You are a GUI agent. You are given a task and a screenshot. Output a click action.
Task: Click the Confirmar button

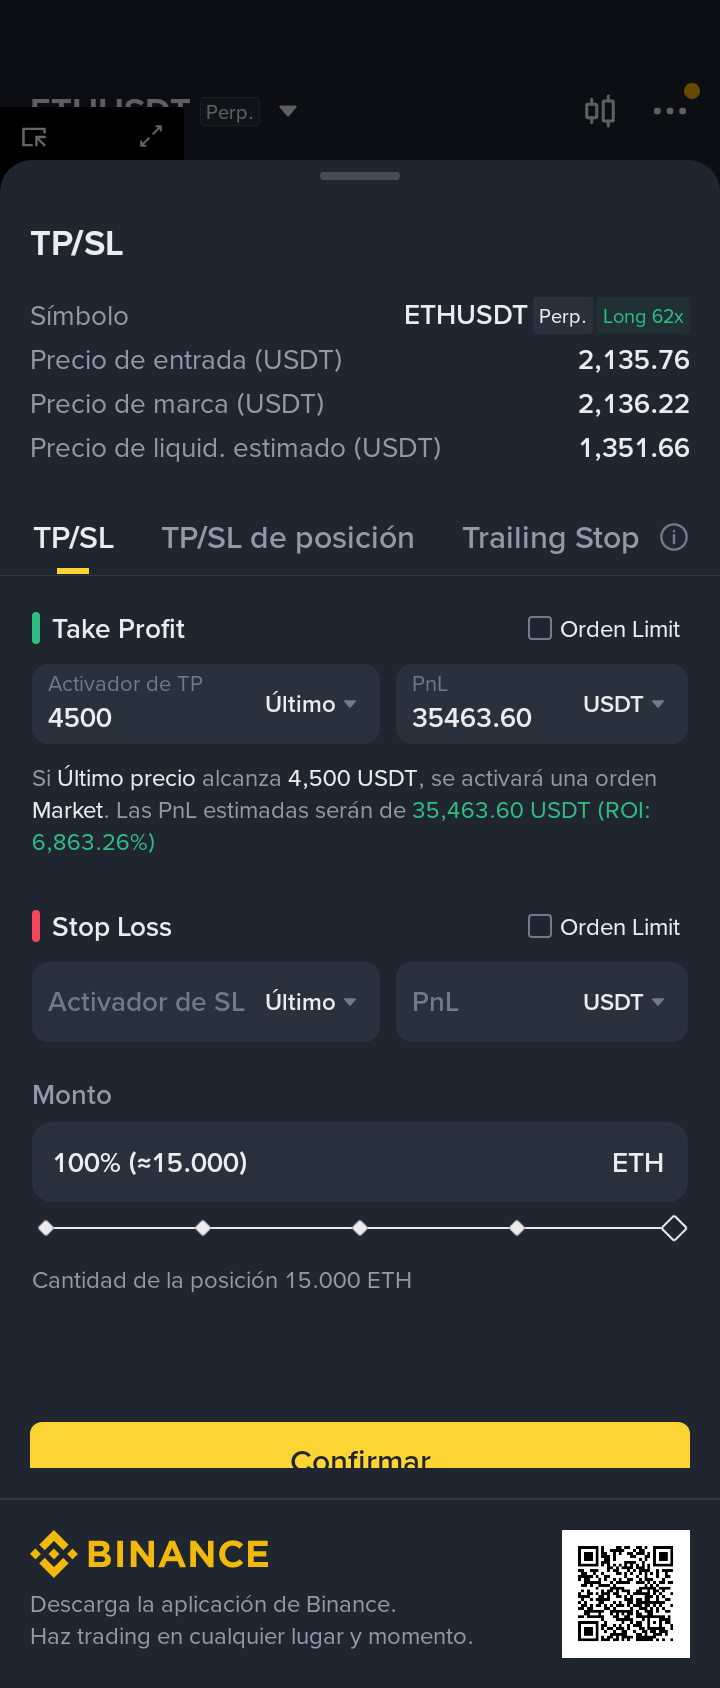click(x=360, y=1445)
